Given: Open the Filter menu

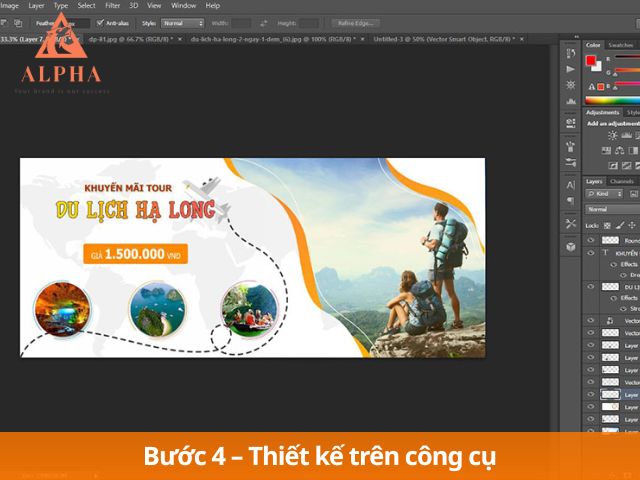Looking at the screenshot, I should (x=113, y=6).
